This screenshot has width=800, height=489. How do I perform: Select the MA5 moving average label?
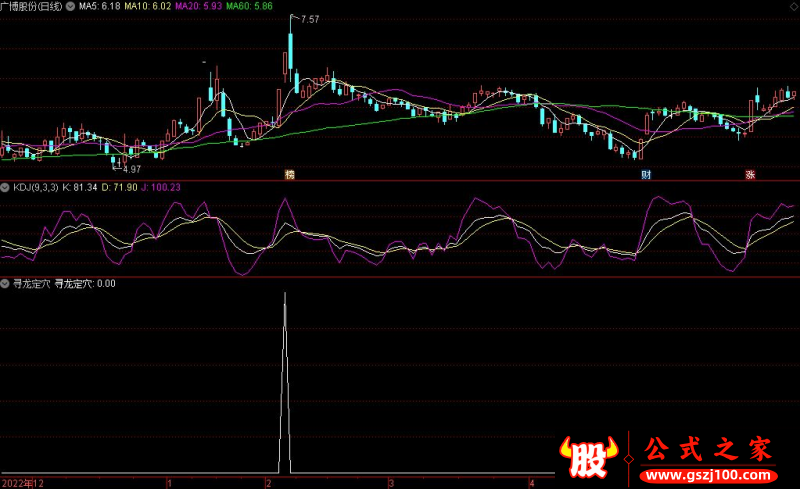click(x=100, y=6)
